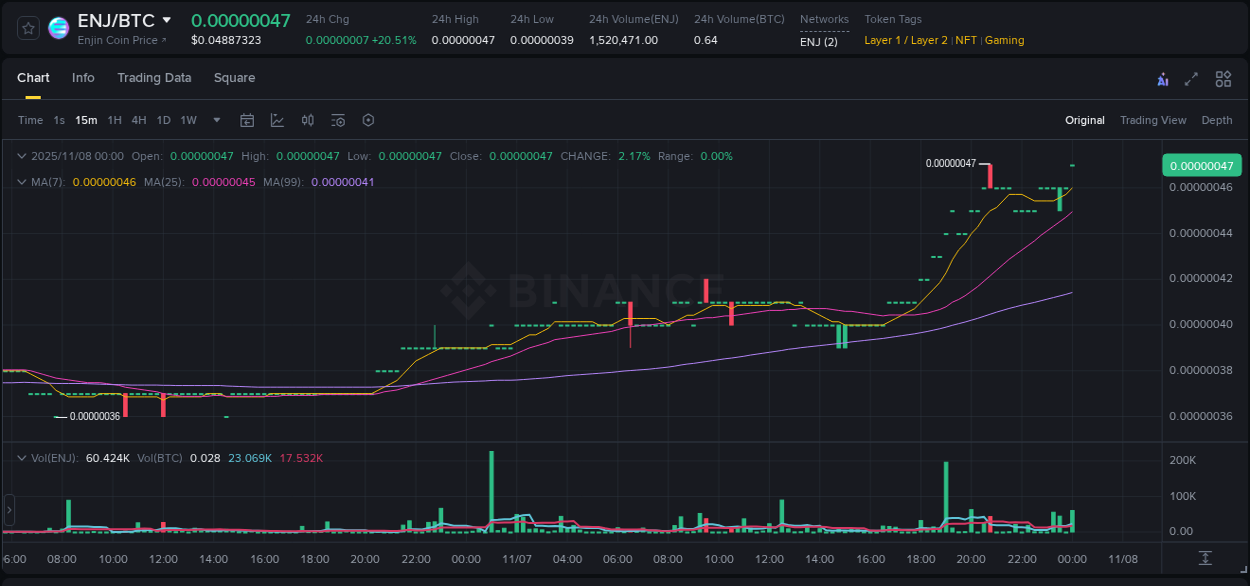Click the indicator visibility settings icon
The height and width of the screenshot is (586, 1250).
pos(338,120)
